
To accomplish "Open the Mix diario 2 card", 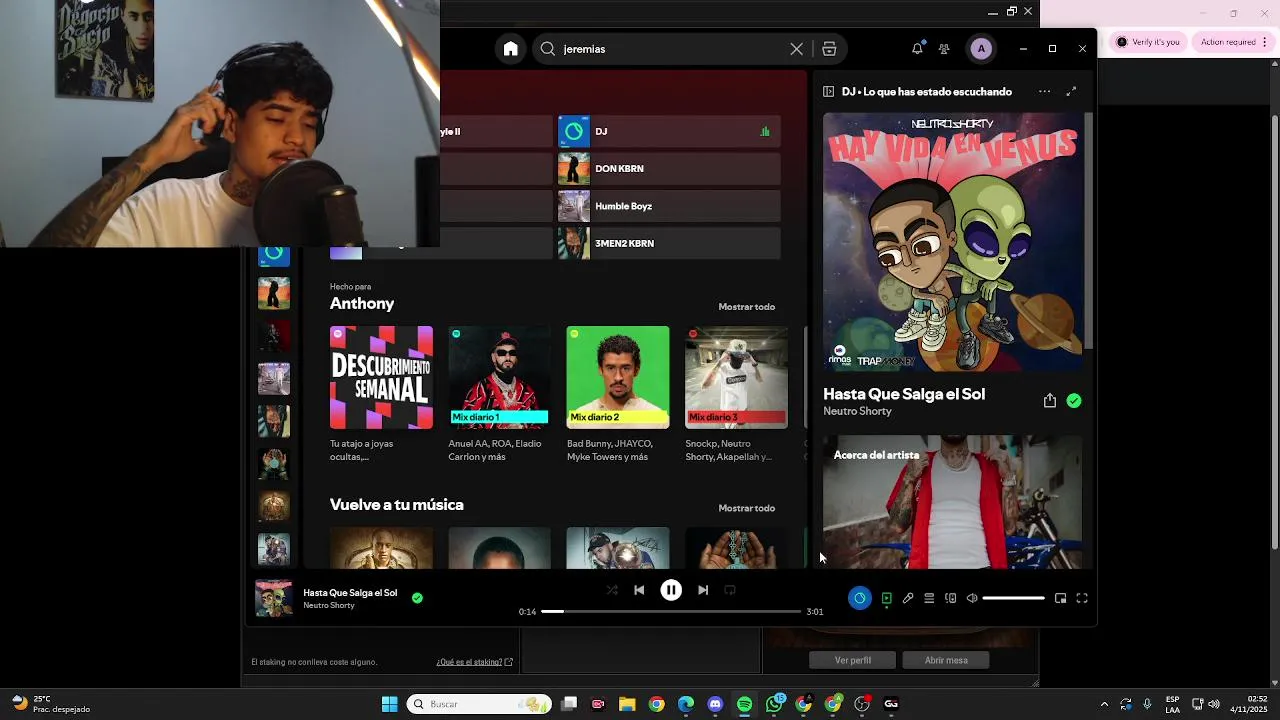I will pyautogui.click(x=617, y=394).
